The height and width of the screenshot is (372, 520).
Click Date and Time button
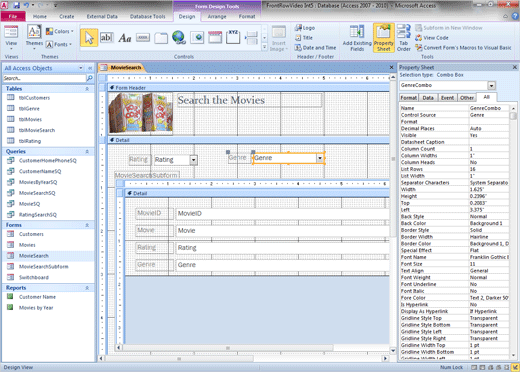pyautogui.click(x=315, y=48)
